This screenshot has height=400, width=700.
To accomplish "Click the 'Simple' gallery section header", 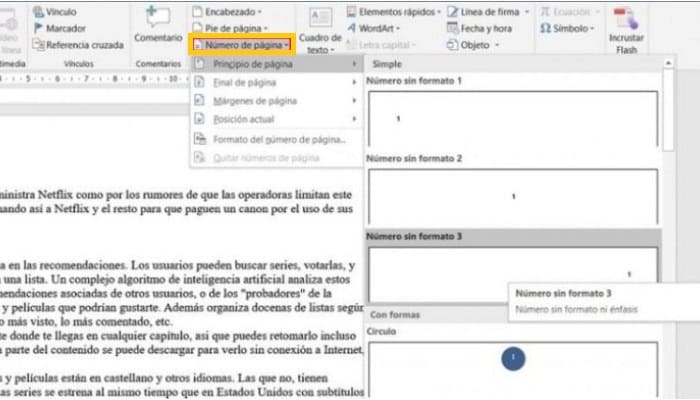I will point(387,64).
